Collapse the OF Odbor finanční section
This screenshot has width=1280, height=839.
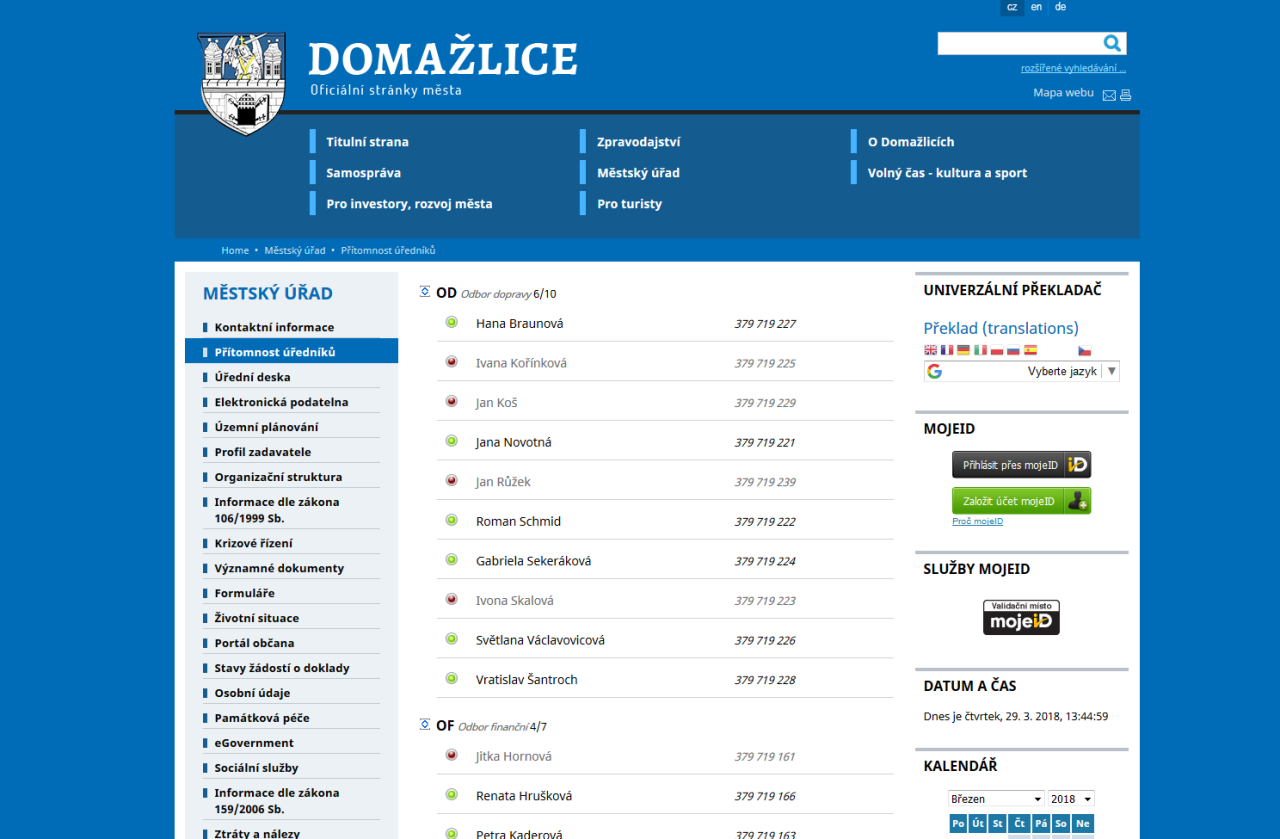coord(425,725)
